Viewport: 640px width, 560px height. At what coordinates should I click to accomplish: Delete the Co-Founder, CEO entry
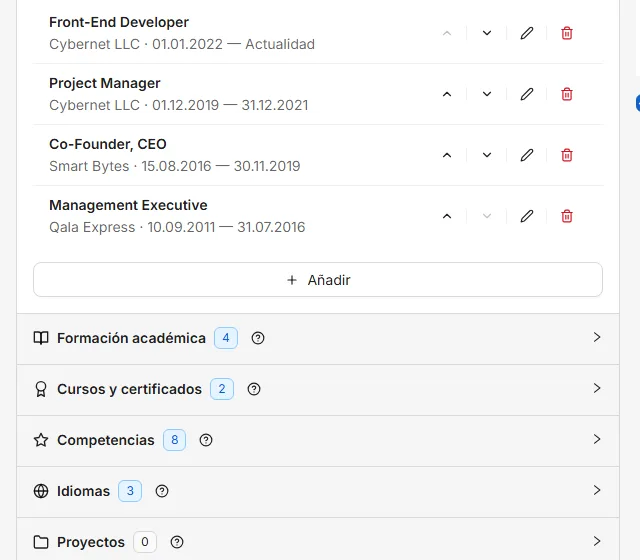click(x=567, y=155)
